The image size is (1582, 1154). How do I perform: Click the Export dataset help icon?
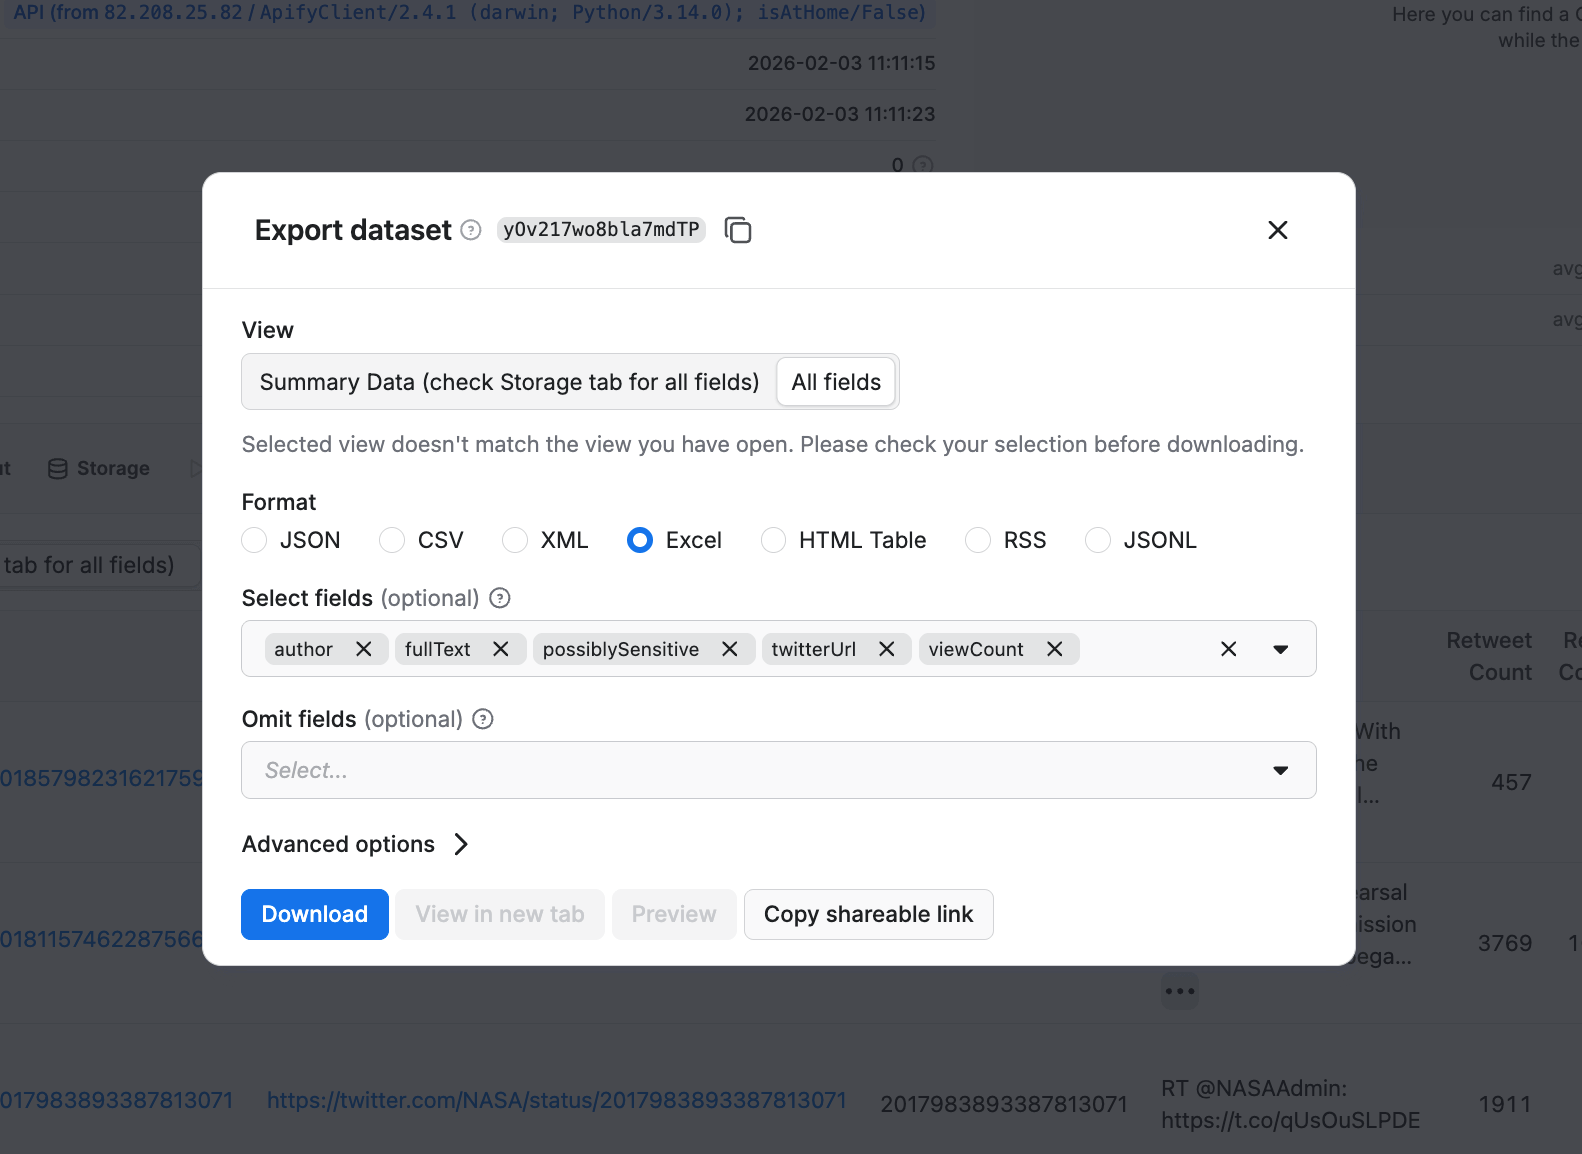471,230
